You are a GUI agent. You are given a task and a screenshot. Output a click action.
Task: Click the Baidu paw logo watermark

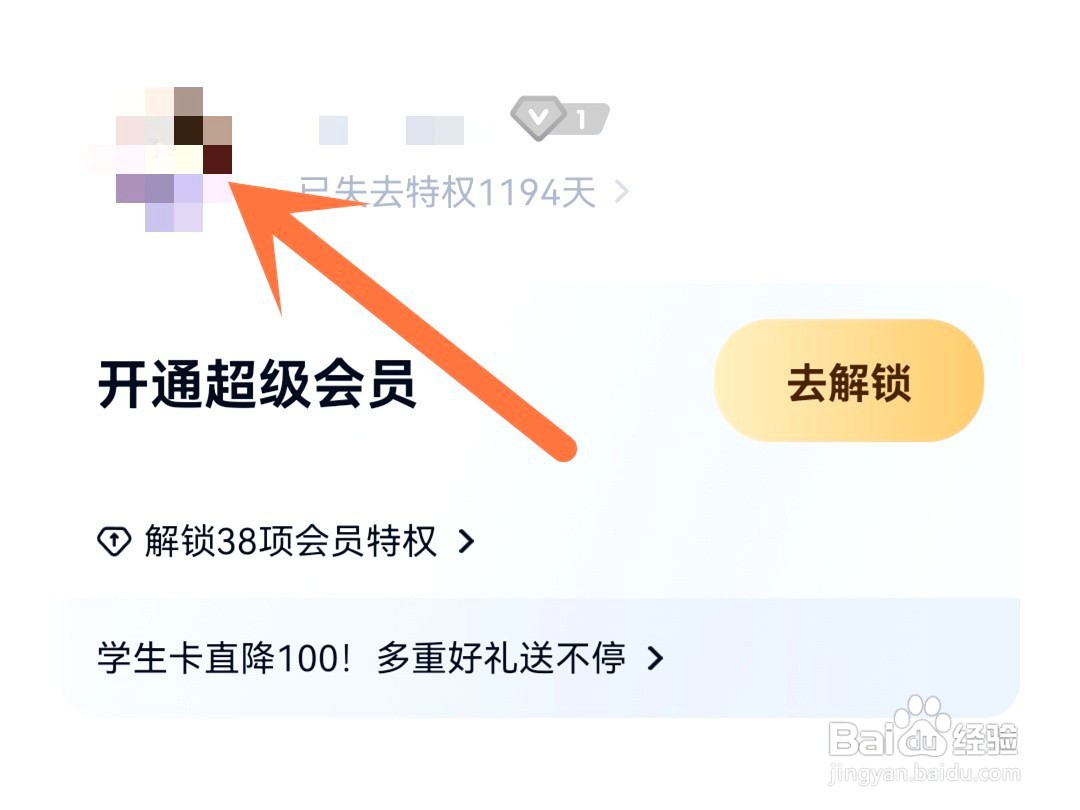(922, 723)
